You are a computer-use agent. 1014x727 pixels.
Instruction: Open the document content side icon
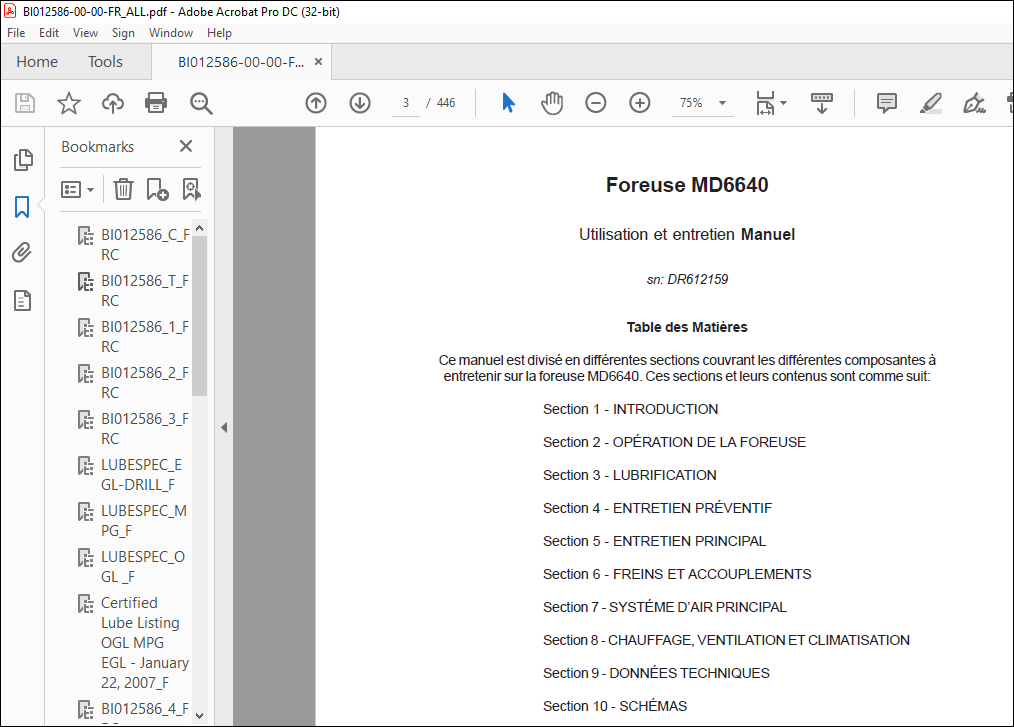23,300
